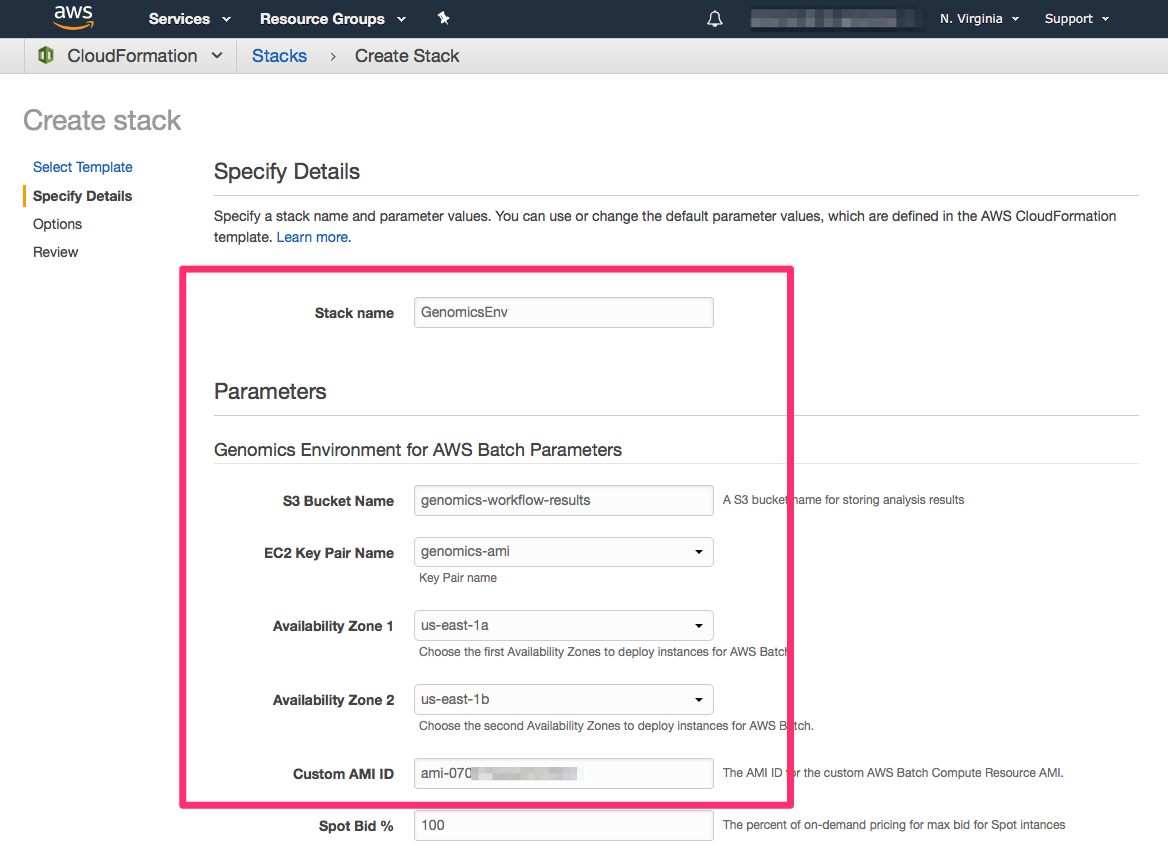
Task: Open the notifications bell icon
Action: (714, 19)
